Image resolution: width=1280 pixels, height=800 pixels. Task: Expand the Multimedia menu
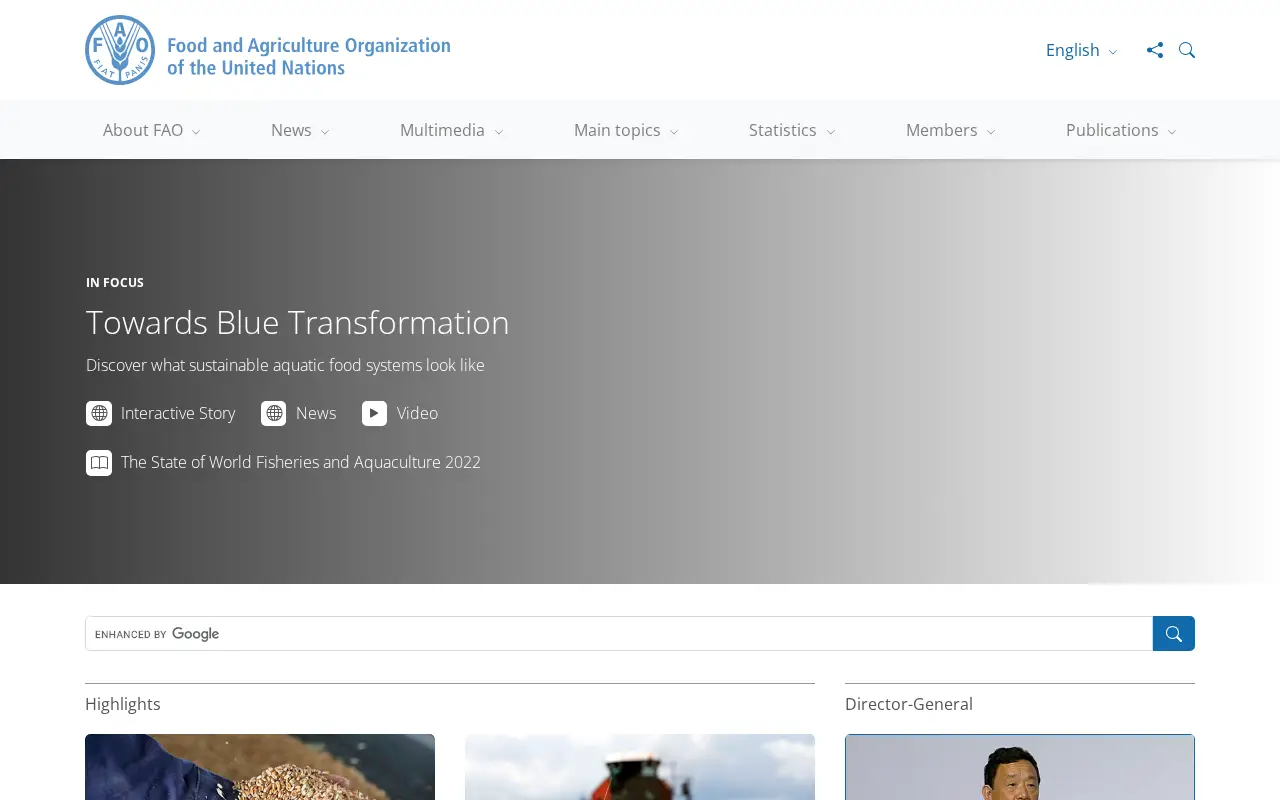pyautogui.click(x=452, y=130)
